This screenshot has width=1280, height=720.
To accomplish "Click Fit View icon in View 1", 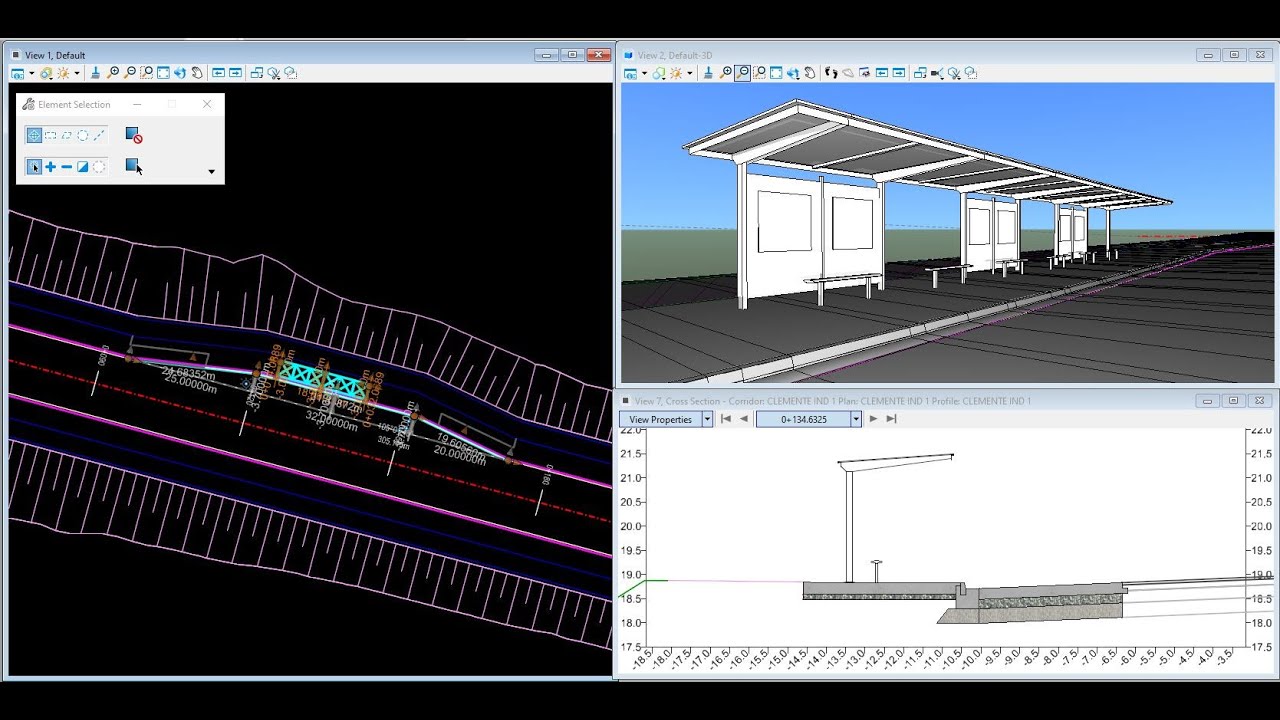I will pos(163,73).
